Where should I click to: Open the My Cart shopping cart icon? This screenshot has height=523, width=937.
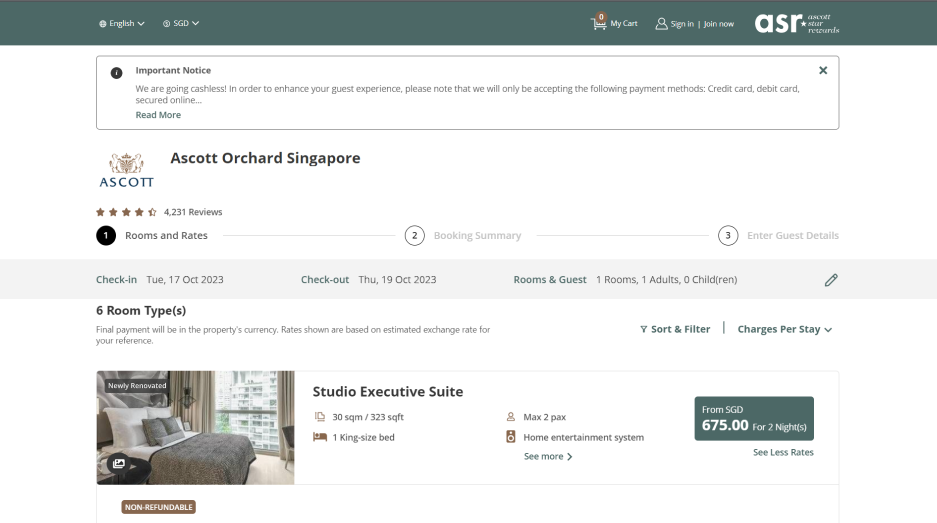pyautogui.click(x=600, y=22)
